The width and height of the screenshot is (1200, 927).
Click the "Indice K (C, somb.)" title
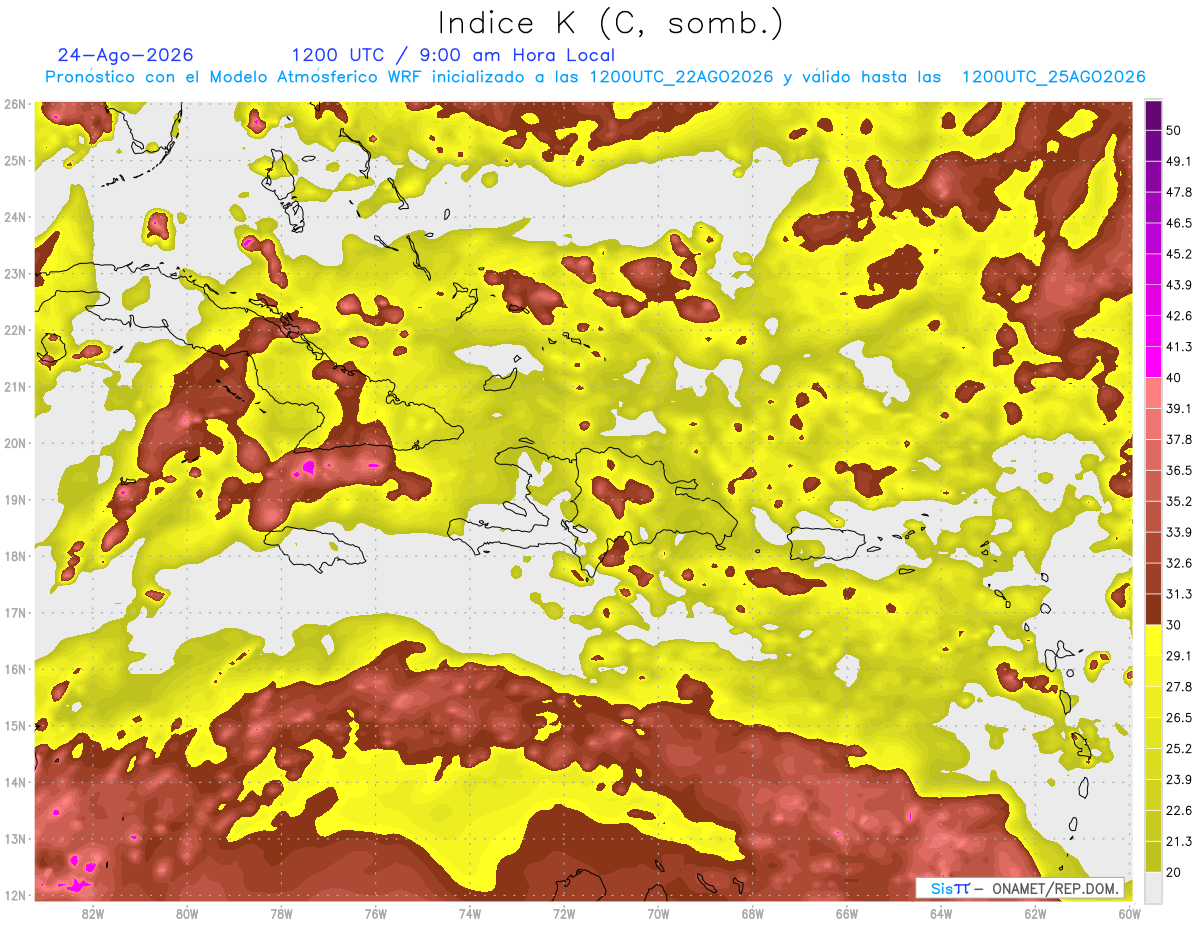point(610,23)
